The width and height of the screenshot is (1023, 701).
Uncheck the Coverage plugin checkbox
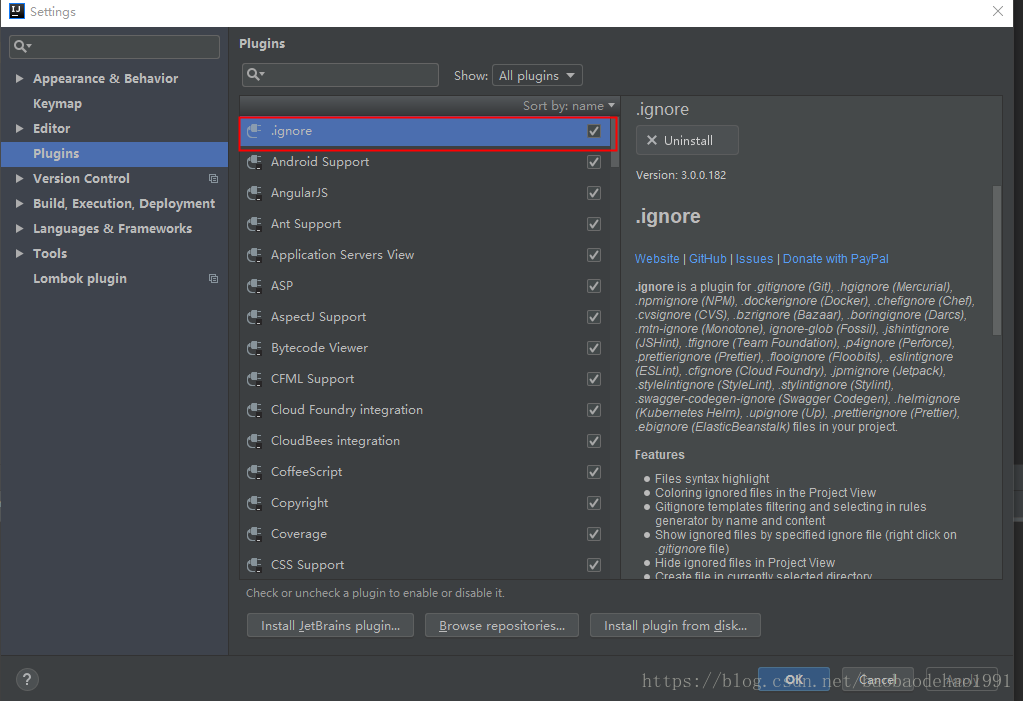594,534
